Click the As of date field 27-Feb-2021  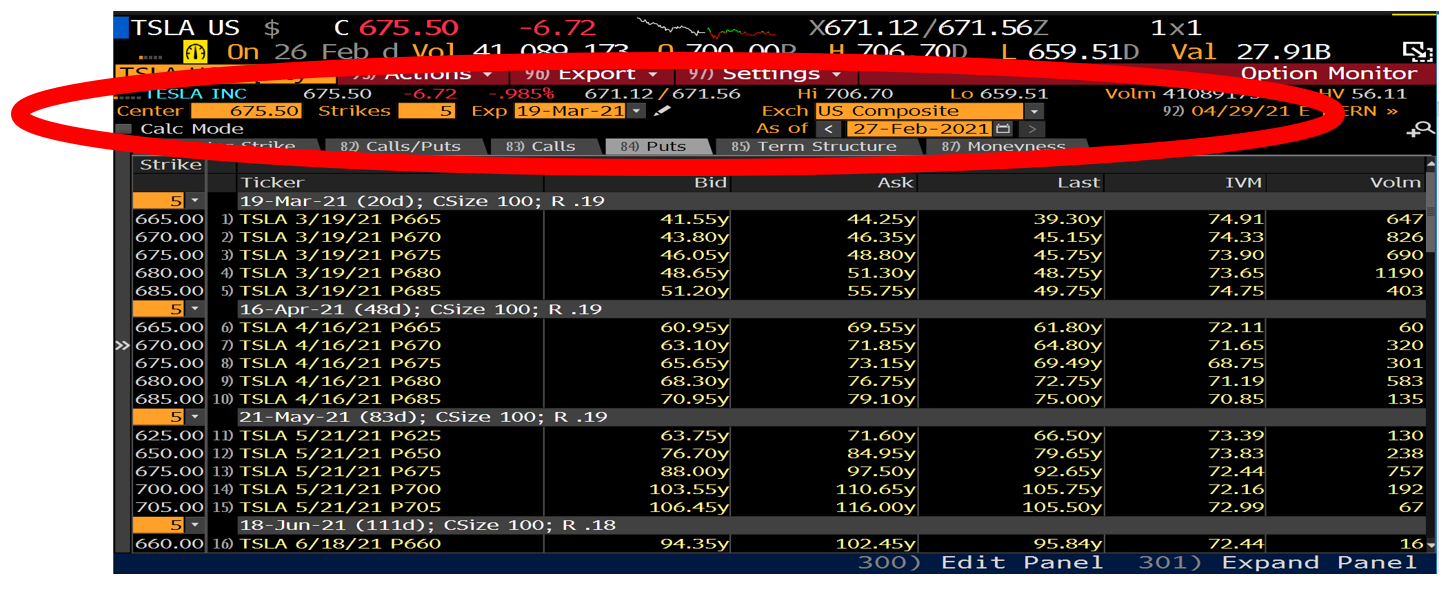click(918, 129)
